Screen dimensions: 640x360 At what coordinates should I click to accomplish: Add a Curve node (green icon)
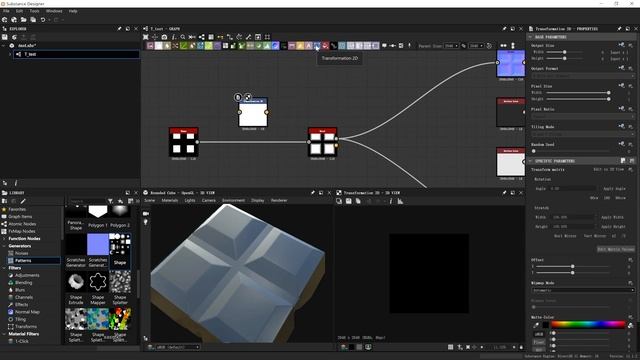[184, 46]
